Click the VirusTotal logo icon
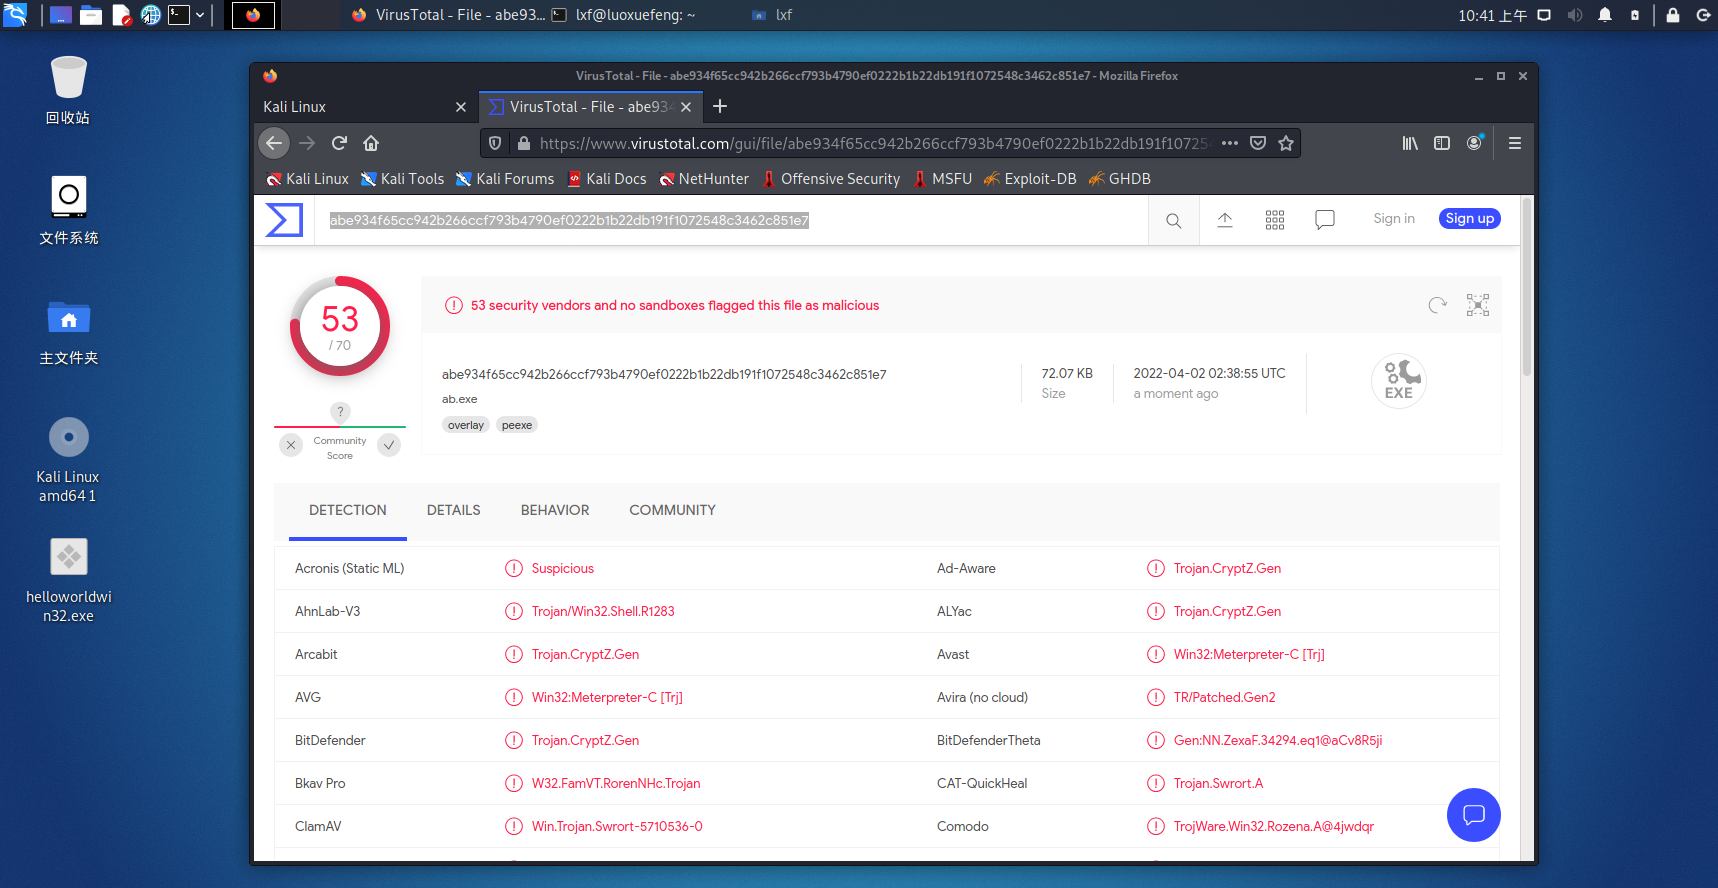The image size is (1718, 888). 284,220
